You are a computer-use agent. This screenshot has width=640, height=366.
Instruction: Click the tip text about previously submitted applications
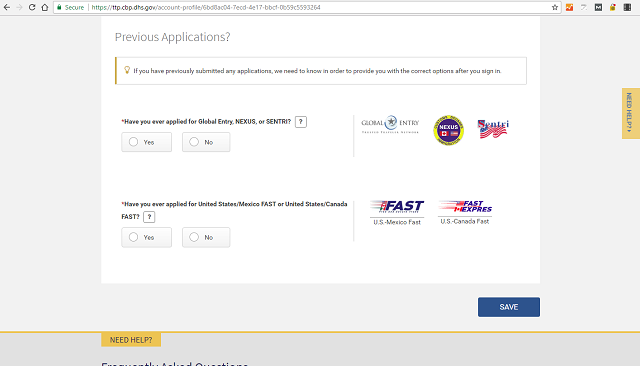coord(317,71)
